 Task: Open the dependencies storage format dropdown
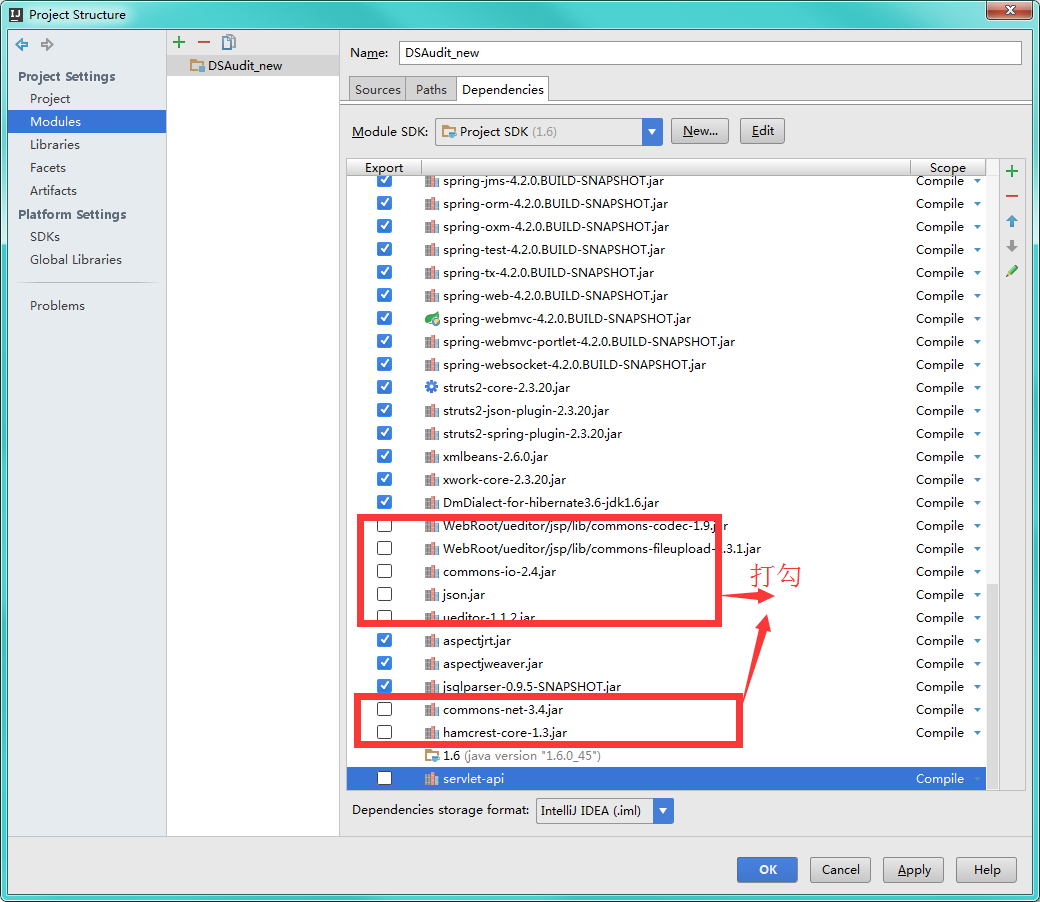[663, 810]
